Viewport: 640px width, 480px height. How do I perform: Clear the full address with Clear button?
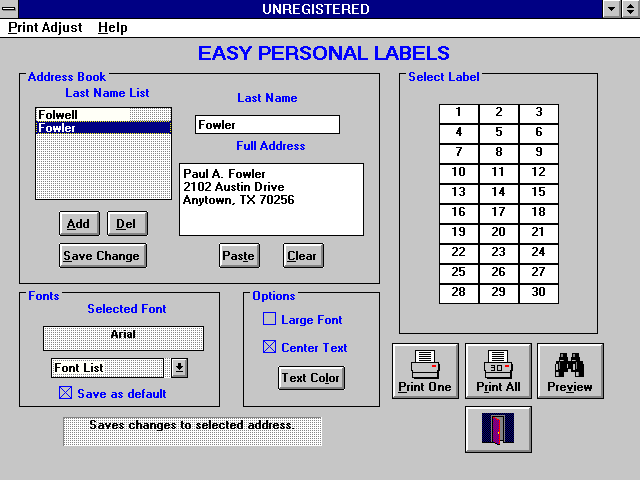302,256
